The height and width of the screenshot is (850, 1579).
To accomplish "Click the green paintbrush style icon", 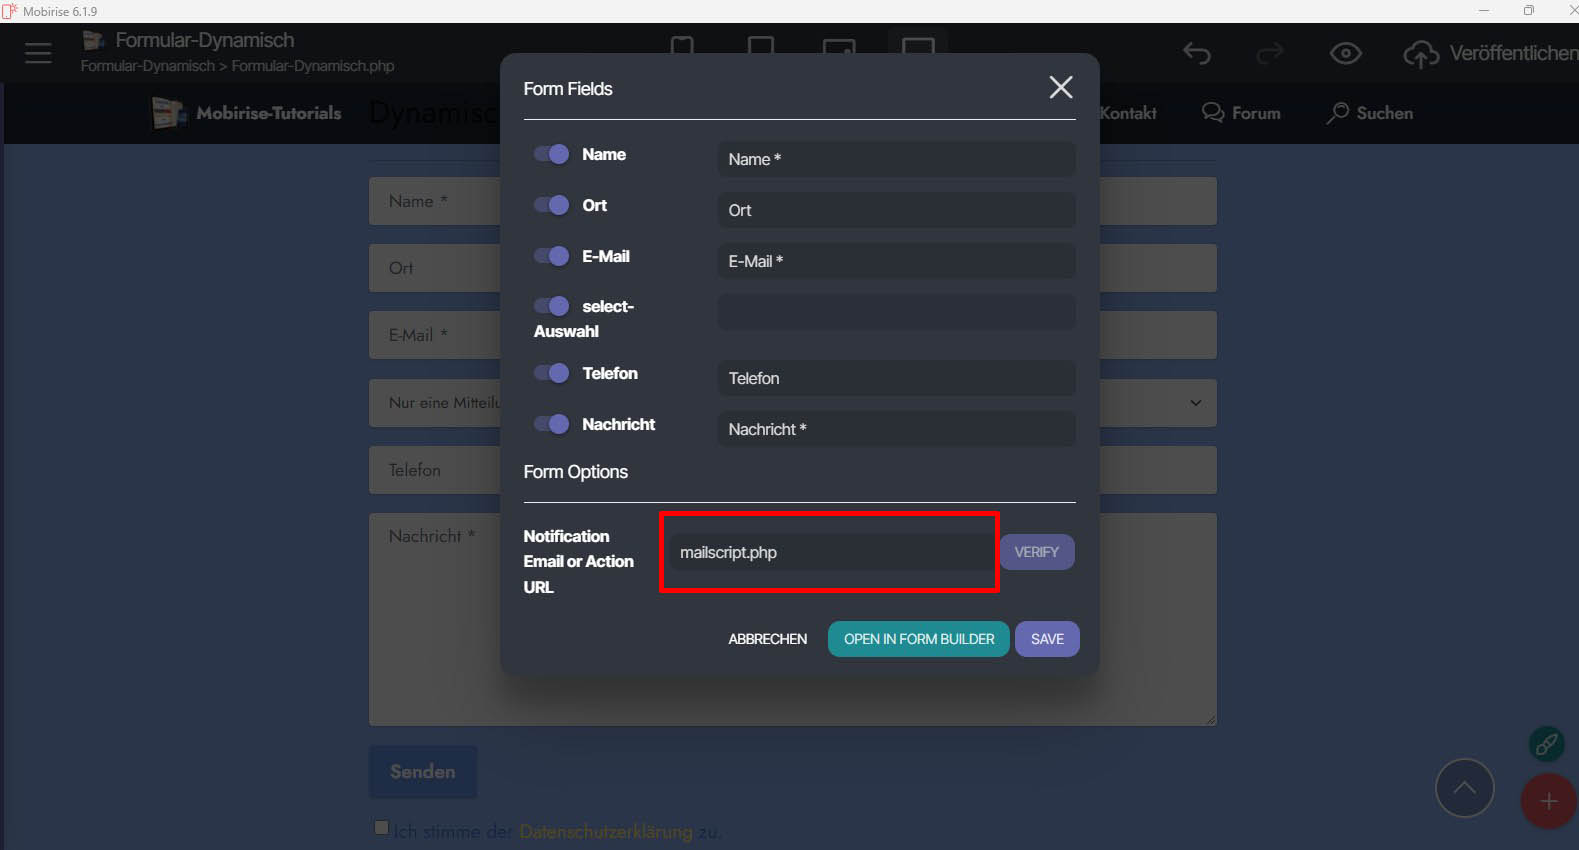I will pyautogui.click(x=1546, y=744).
